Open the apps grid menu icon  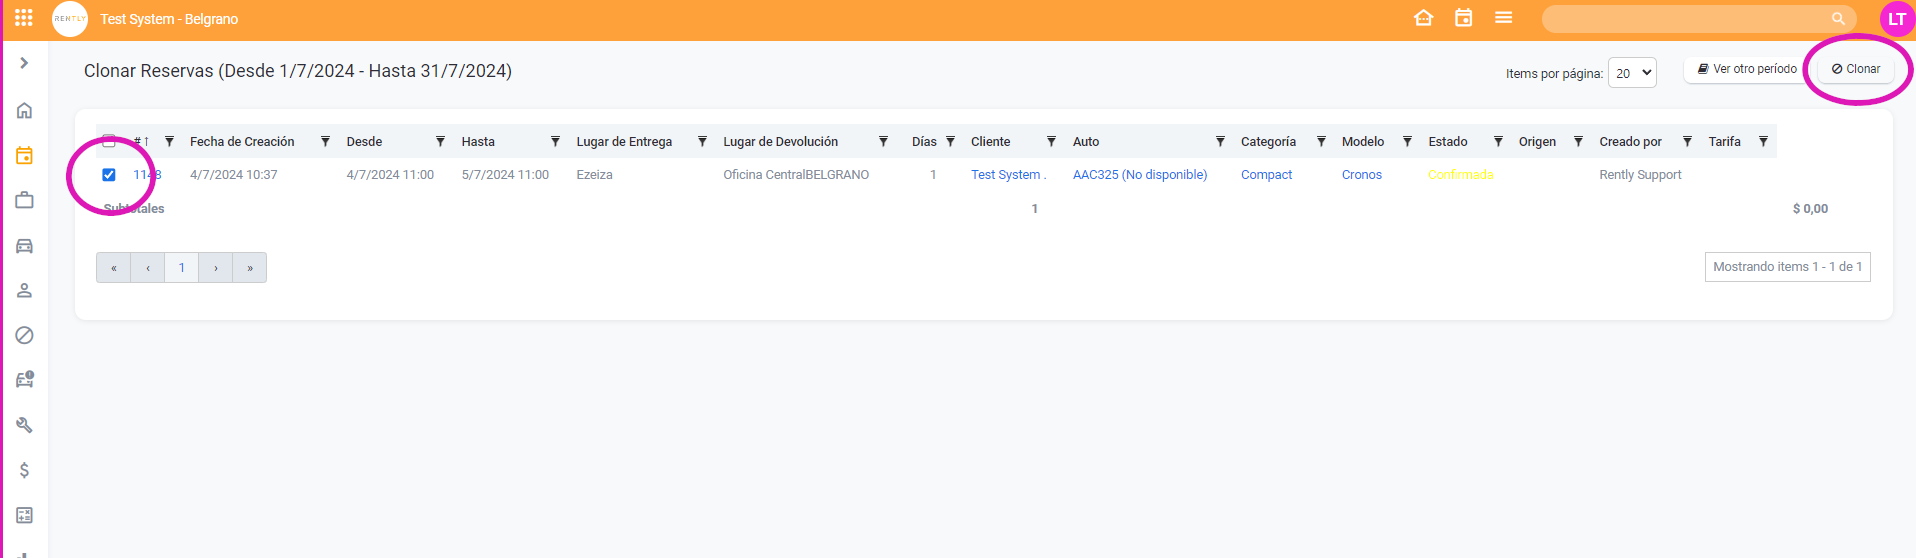pyautogui.click(x=24, y=18)
